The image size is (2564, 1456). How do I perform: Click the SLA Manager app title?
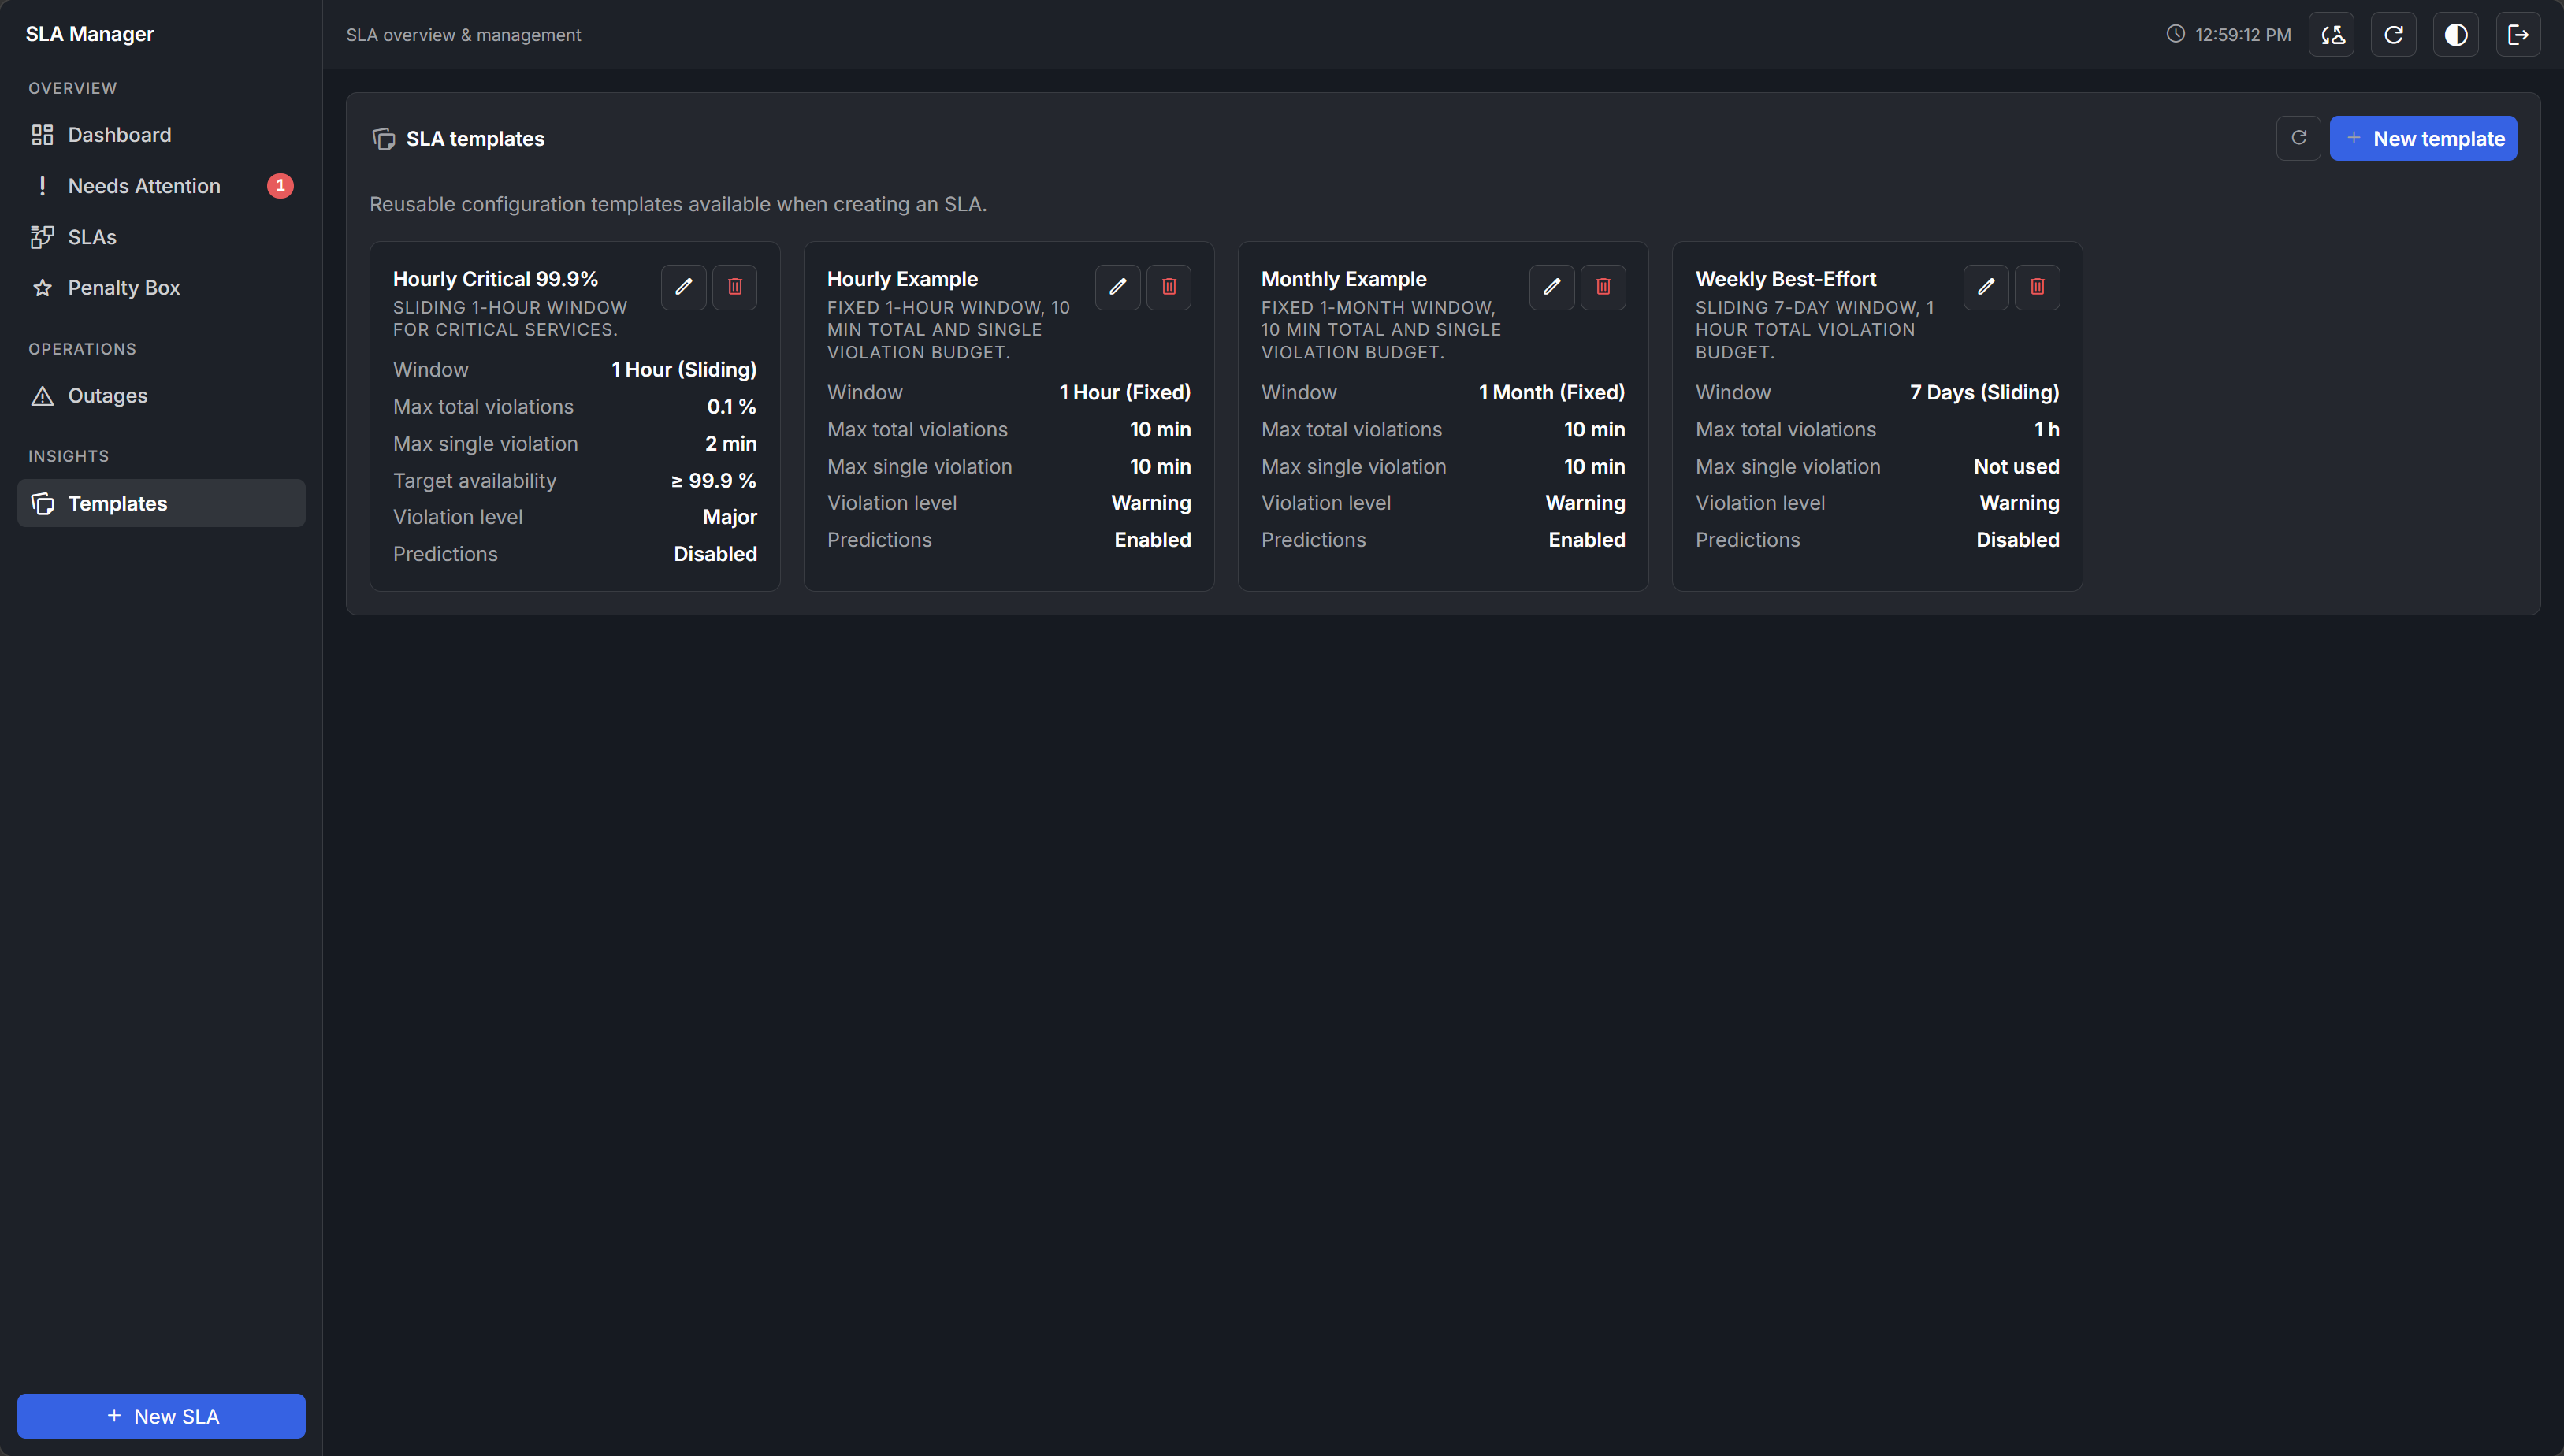[90, 34]
